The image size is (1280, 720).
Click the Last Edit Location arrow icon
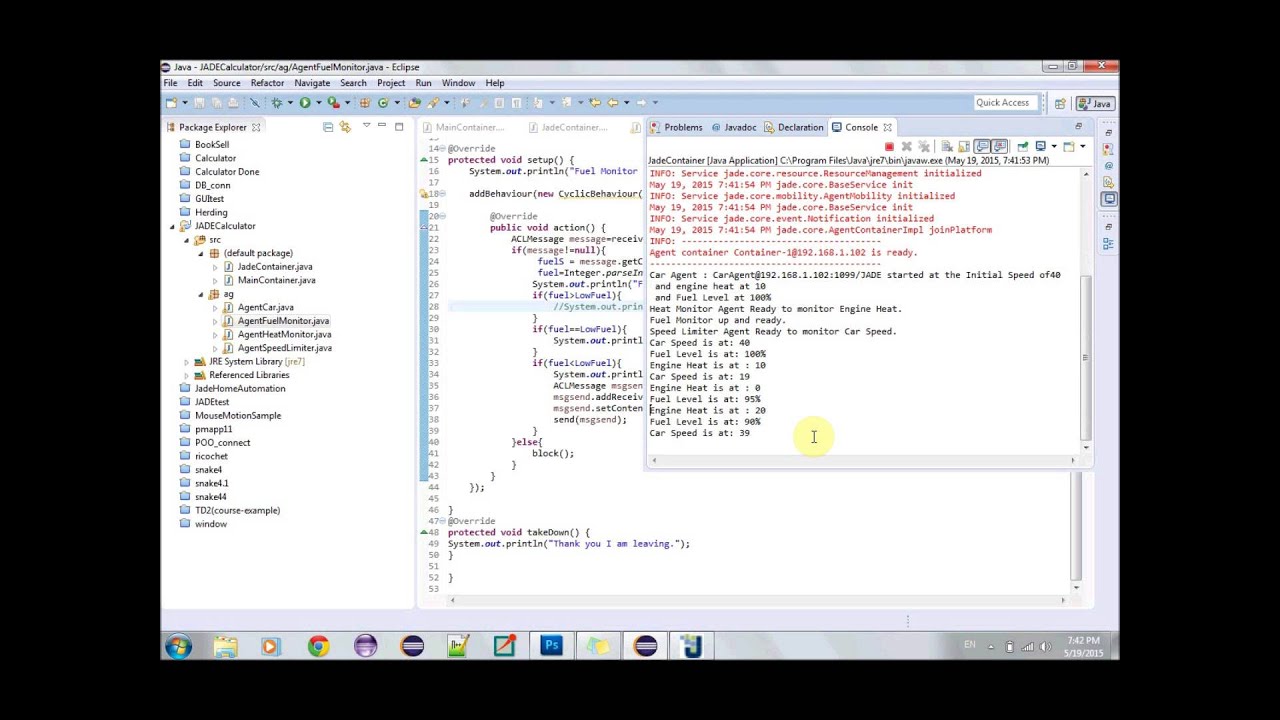tap(595, 102)
